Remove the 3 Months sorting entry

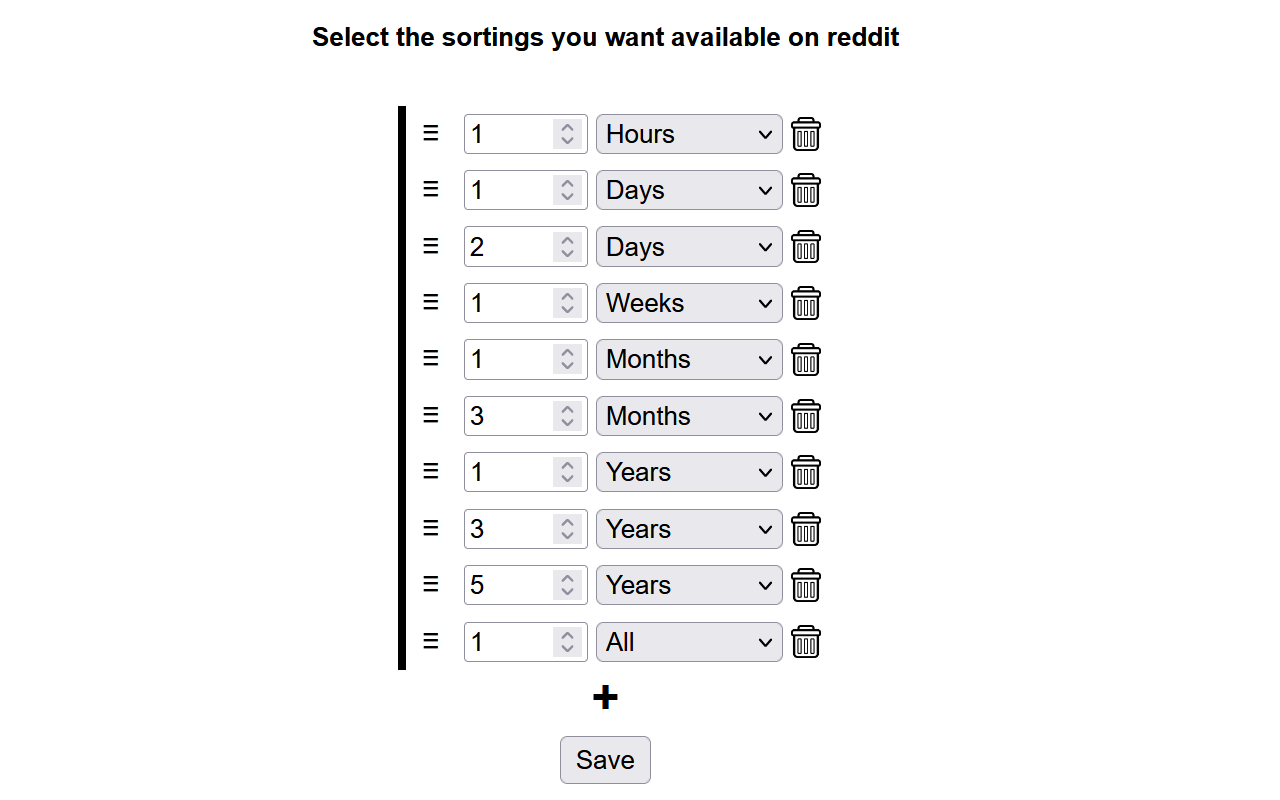pos(806,416)
